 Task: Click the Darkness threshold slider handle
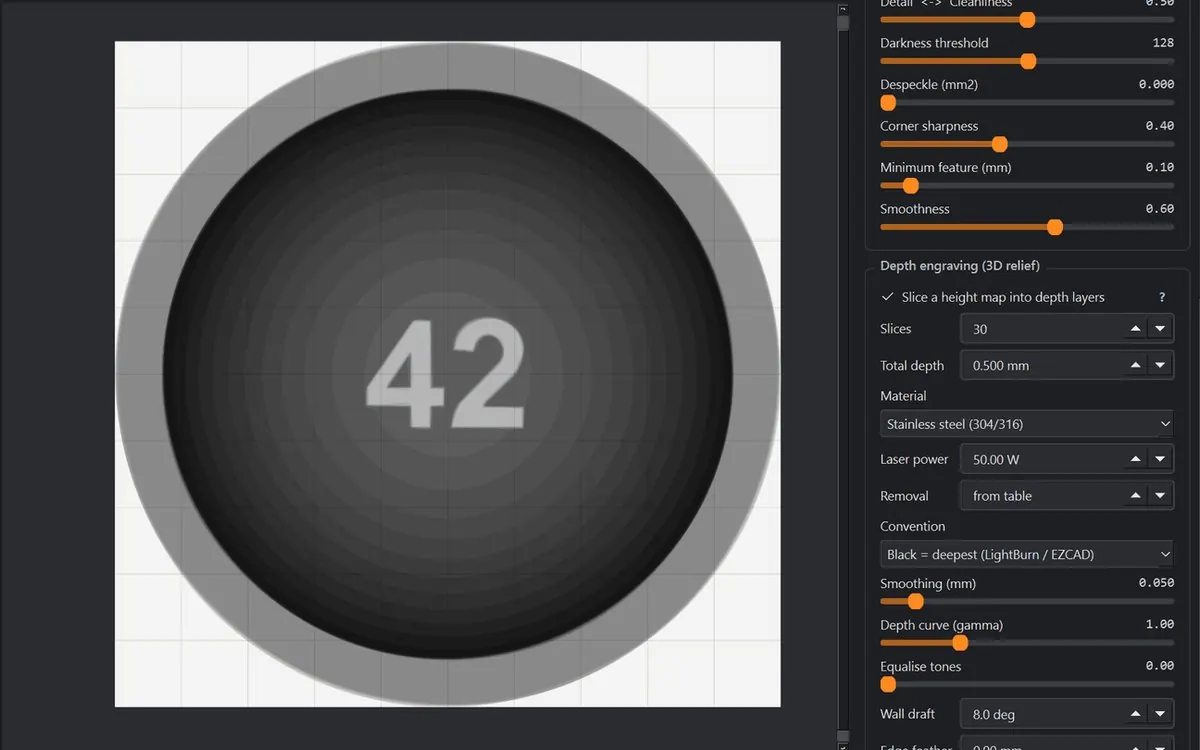[x=1028, y=62]
